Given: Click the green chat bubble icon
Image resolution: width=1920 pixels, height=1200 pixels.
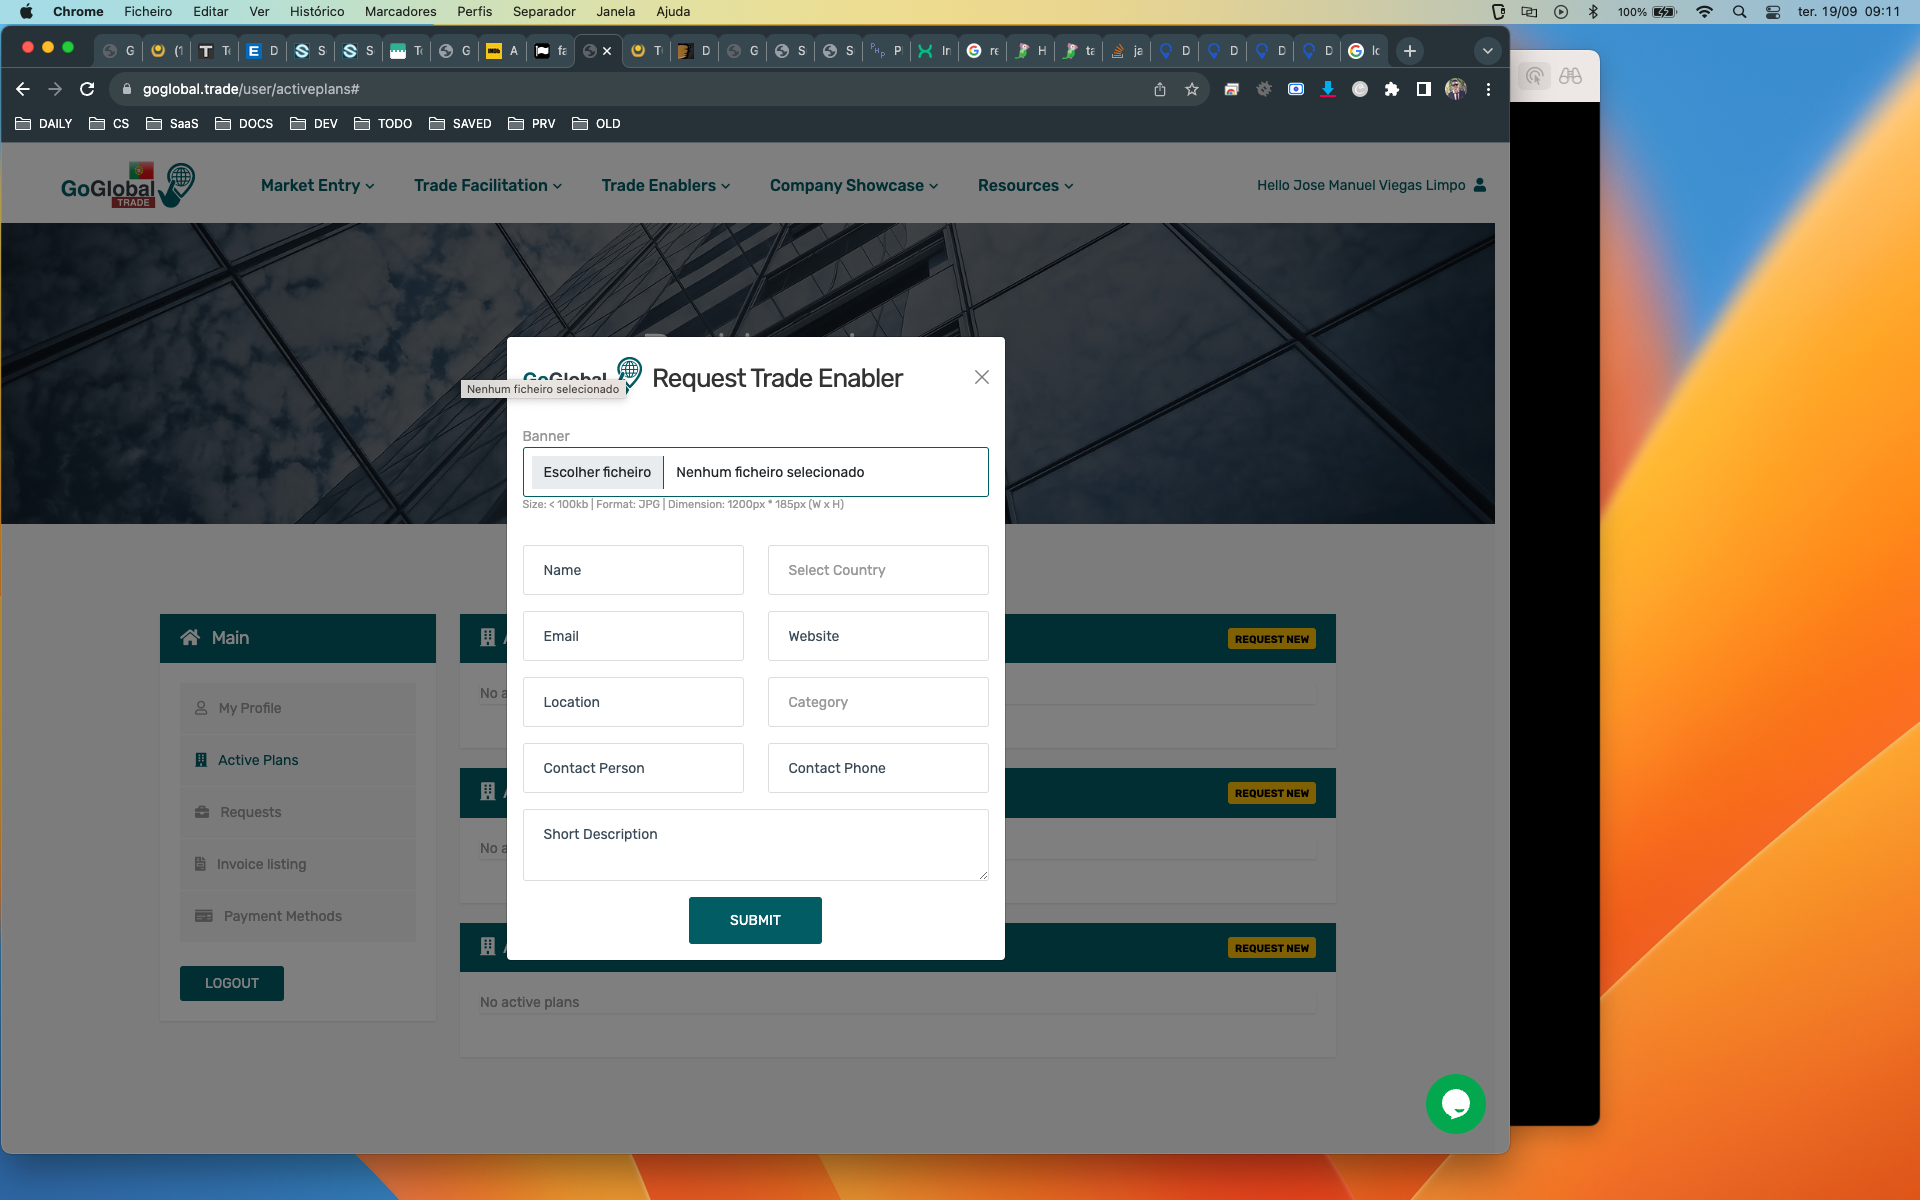Looking at the screenshot, I should tap(1455, 1104).
